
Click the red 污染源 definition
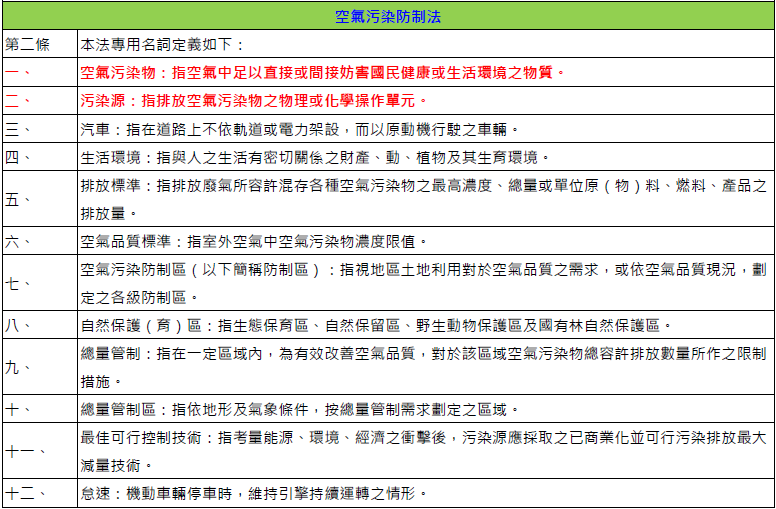254,101
